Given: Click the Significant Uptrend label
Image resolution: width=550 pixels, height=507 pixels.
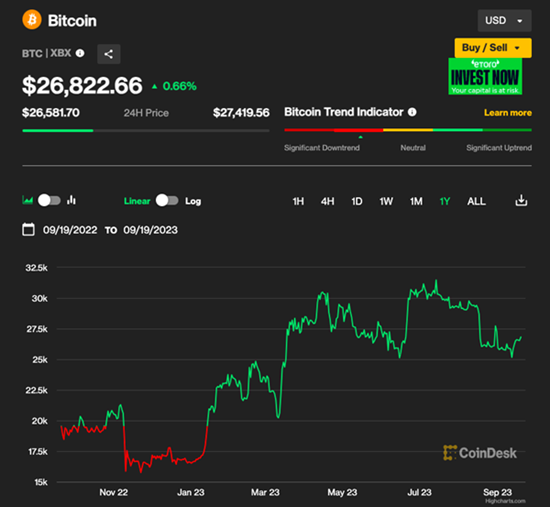Looking at the screenshot, I should pos(499,148).
